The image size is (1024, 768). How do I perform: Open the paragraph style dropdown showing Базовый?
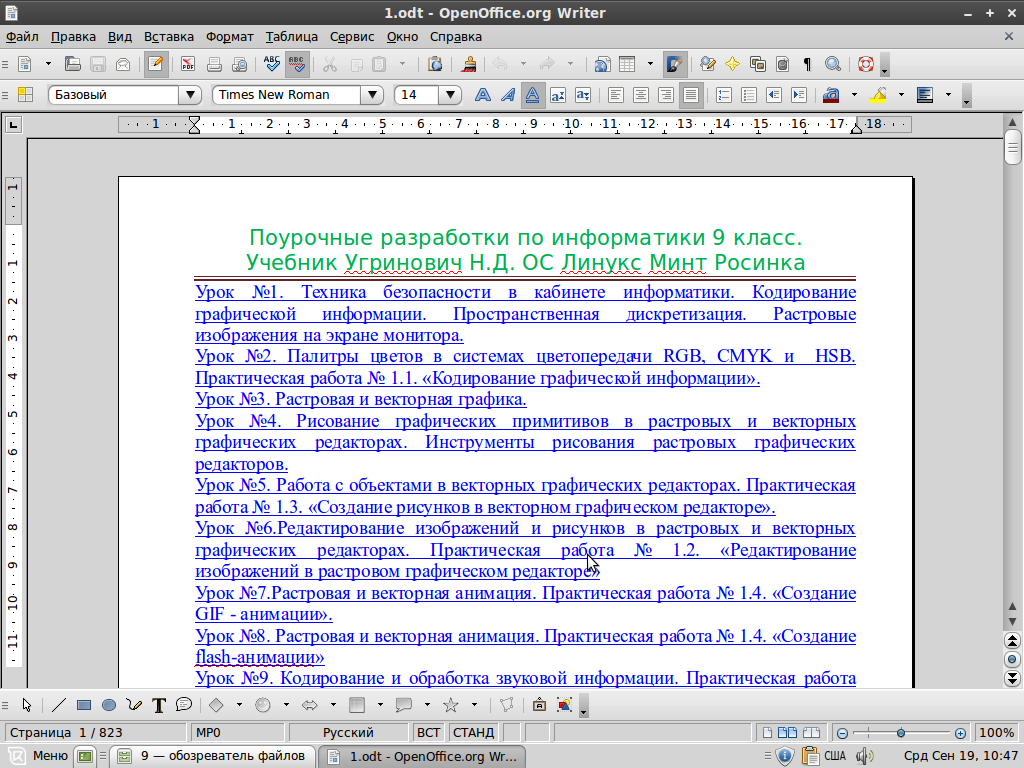(190, 95)
